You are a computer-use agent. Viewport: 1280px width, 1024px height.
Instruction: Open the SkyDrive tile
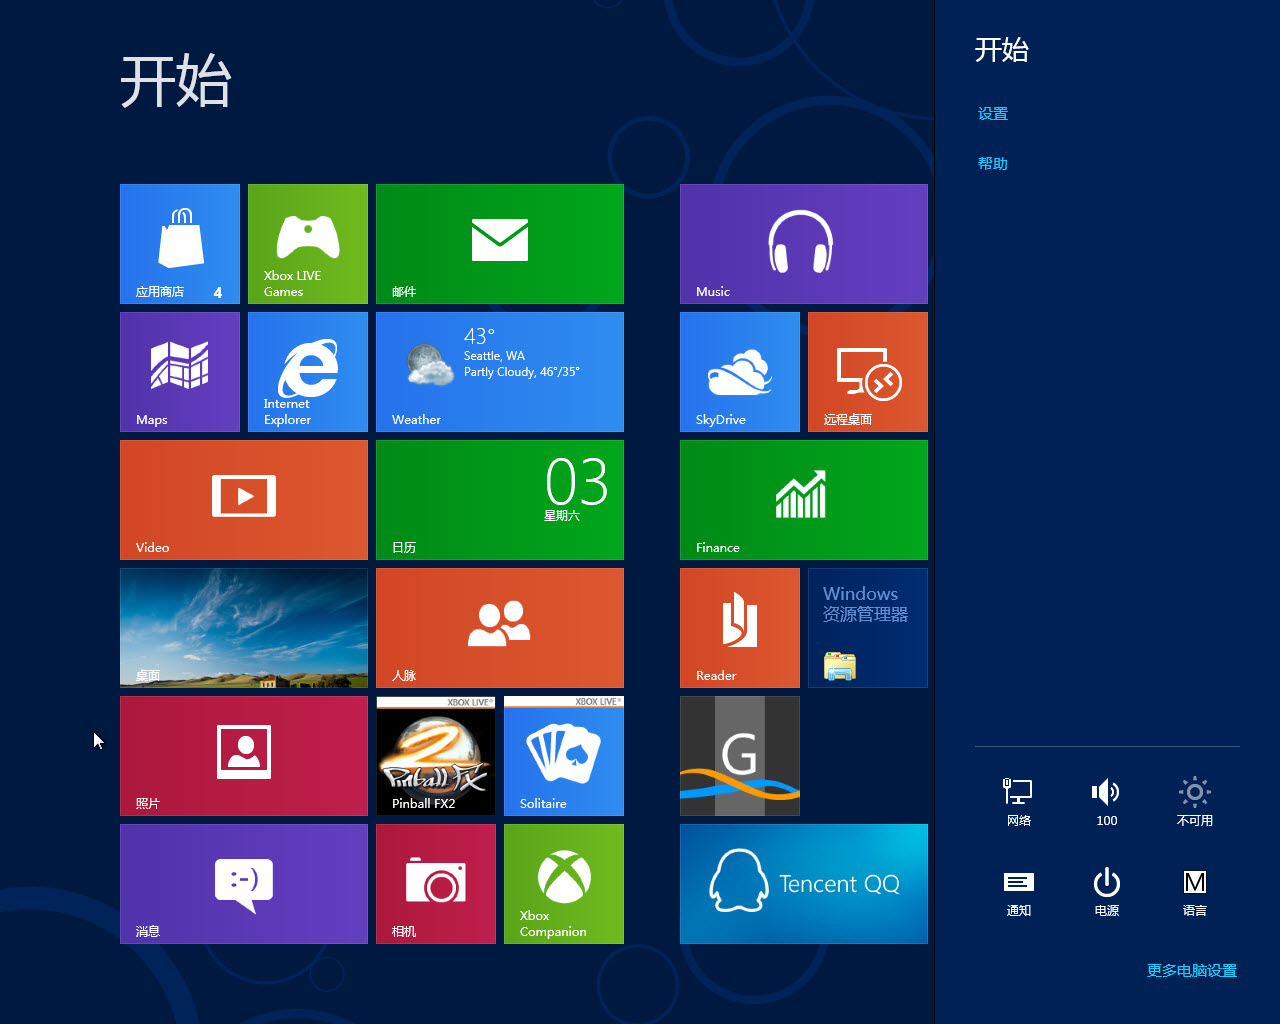pos(740,372)
